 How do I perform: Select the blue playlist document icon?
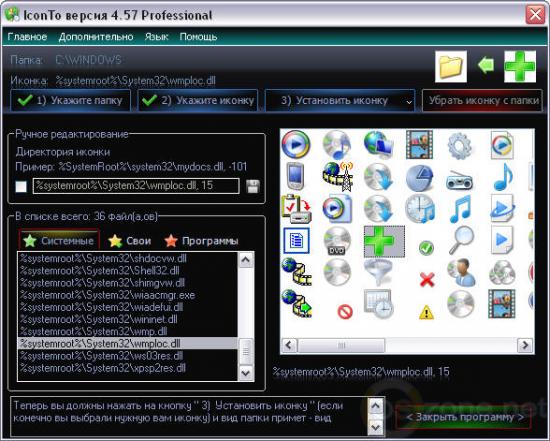point(296,241)
